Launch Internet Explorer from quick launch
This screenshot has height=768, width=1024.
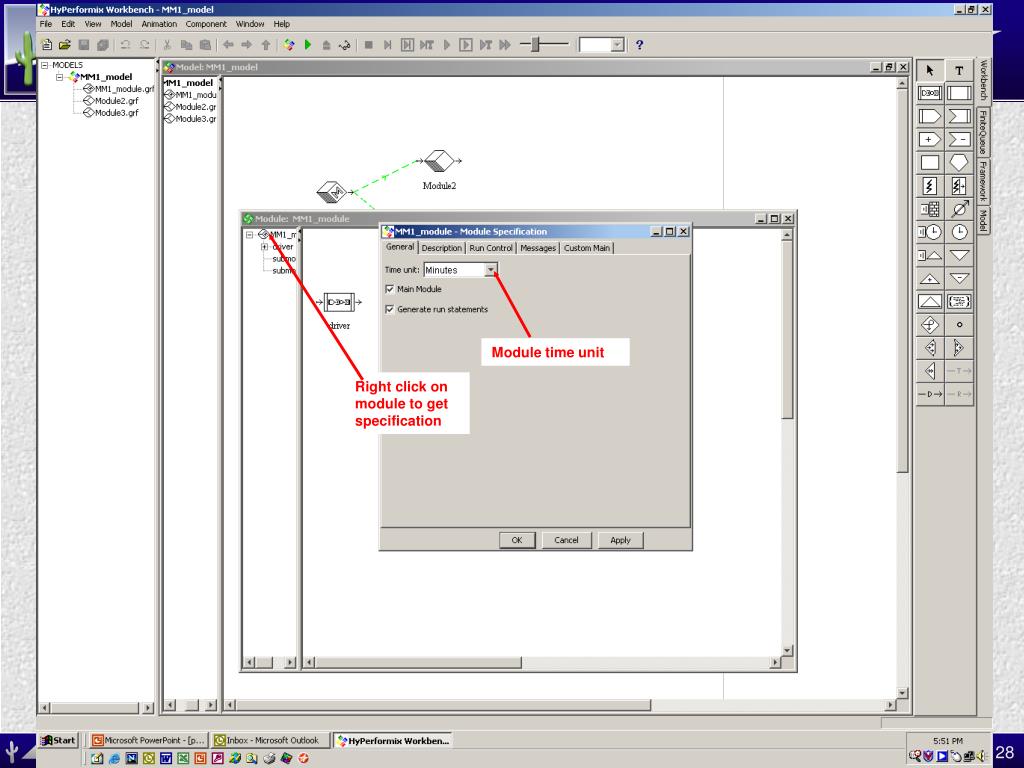(x=114, y=758)
